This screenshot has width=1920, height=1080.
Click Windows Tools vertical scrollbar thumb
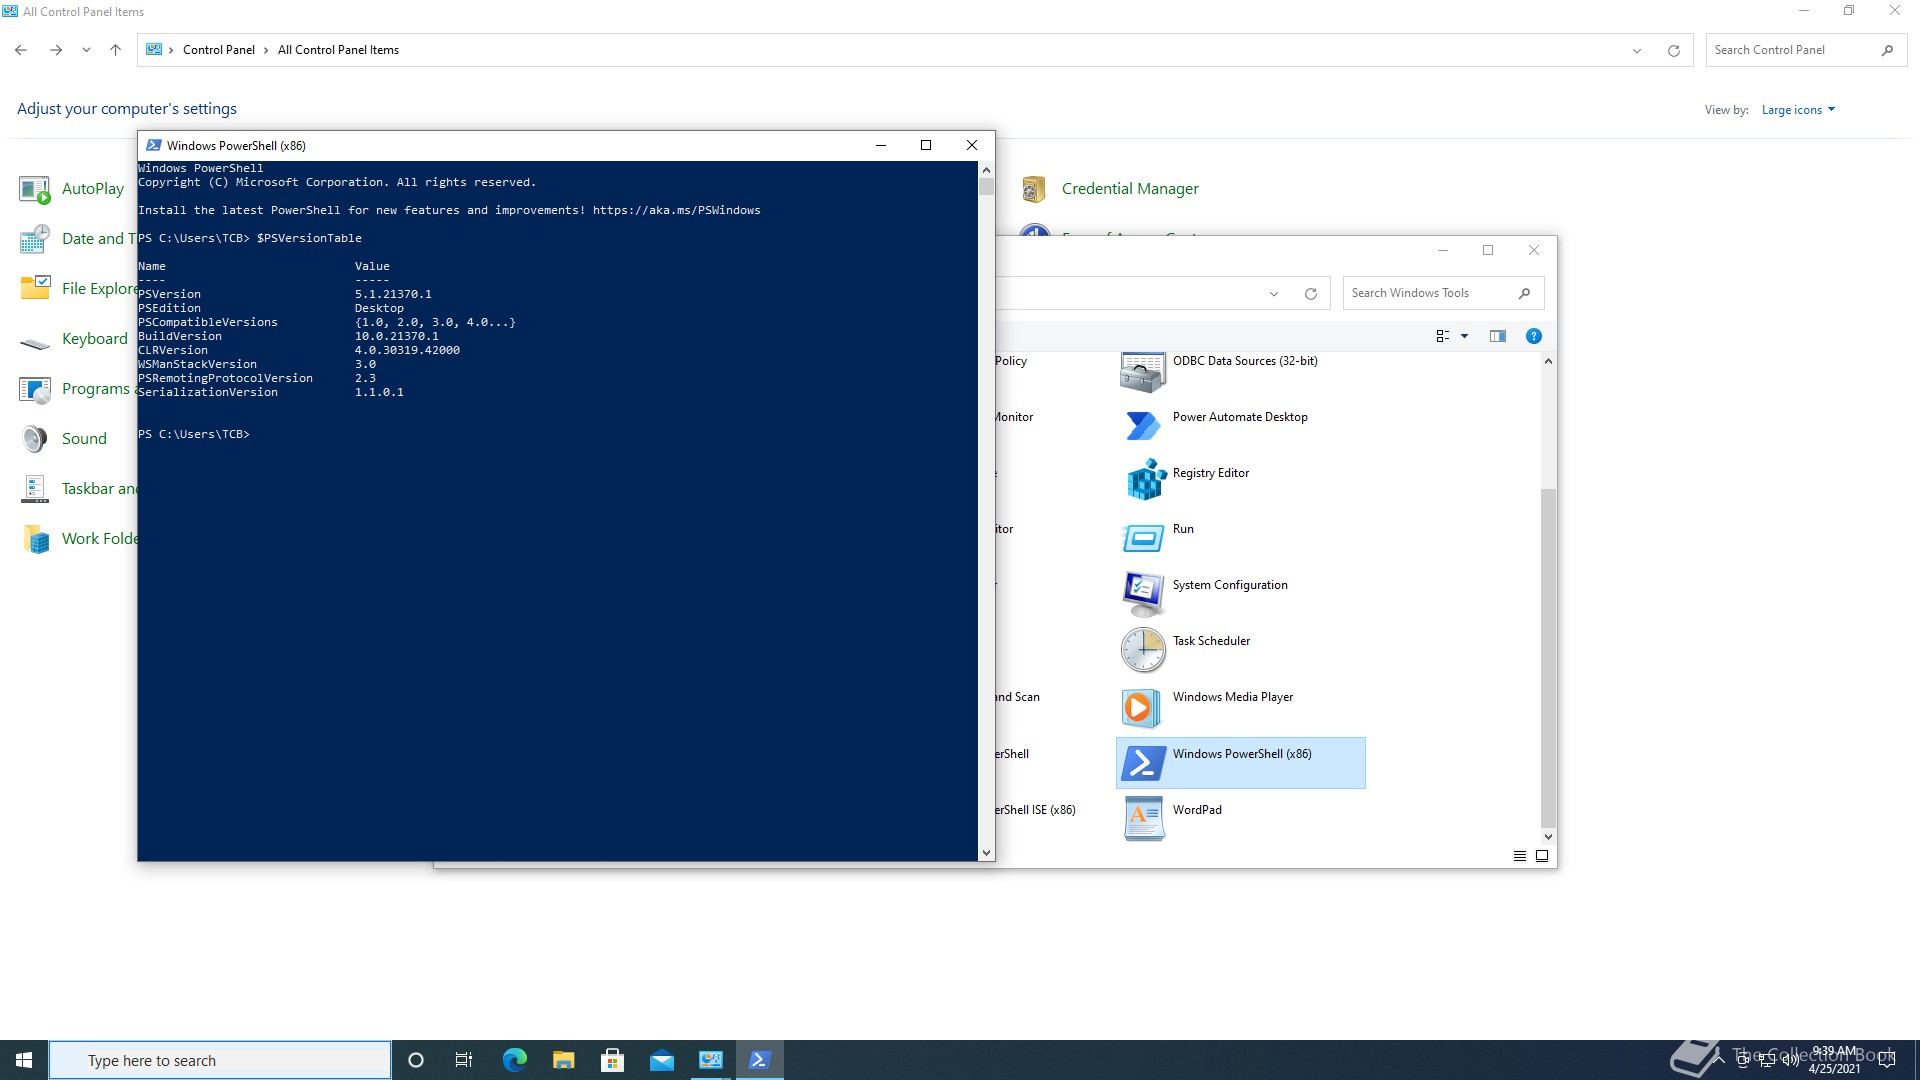click(1548, 658)
